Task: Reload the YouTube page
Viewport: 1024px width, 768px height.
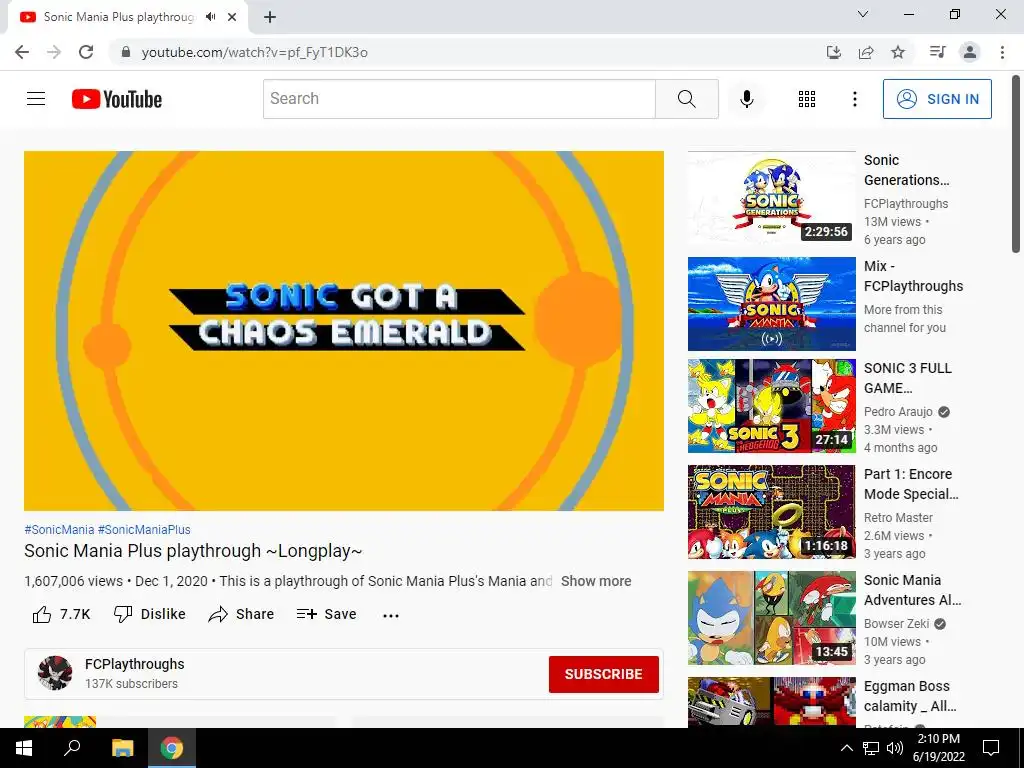Action: pyautogui.click(x=86, y=52)
